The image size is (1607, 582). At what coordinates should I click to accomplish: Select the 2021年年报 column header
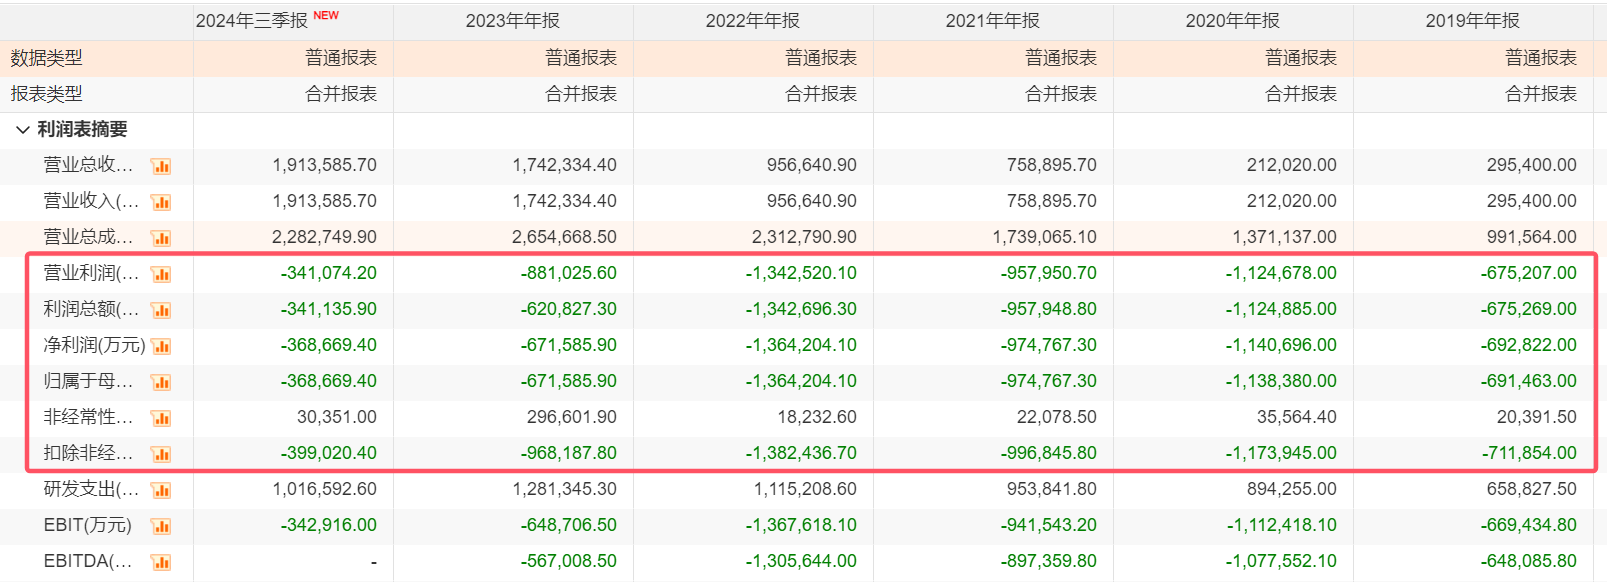(x=992, y=21)
